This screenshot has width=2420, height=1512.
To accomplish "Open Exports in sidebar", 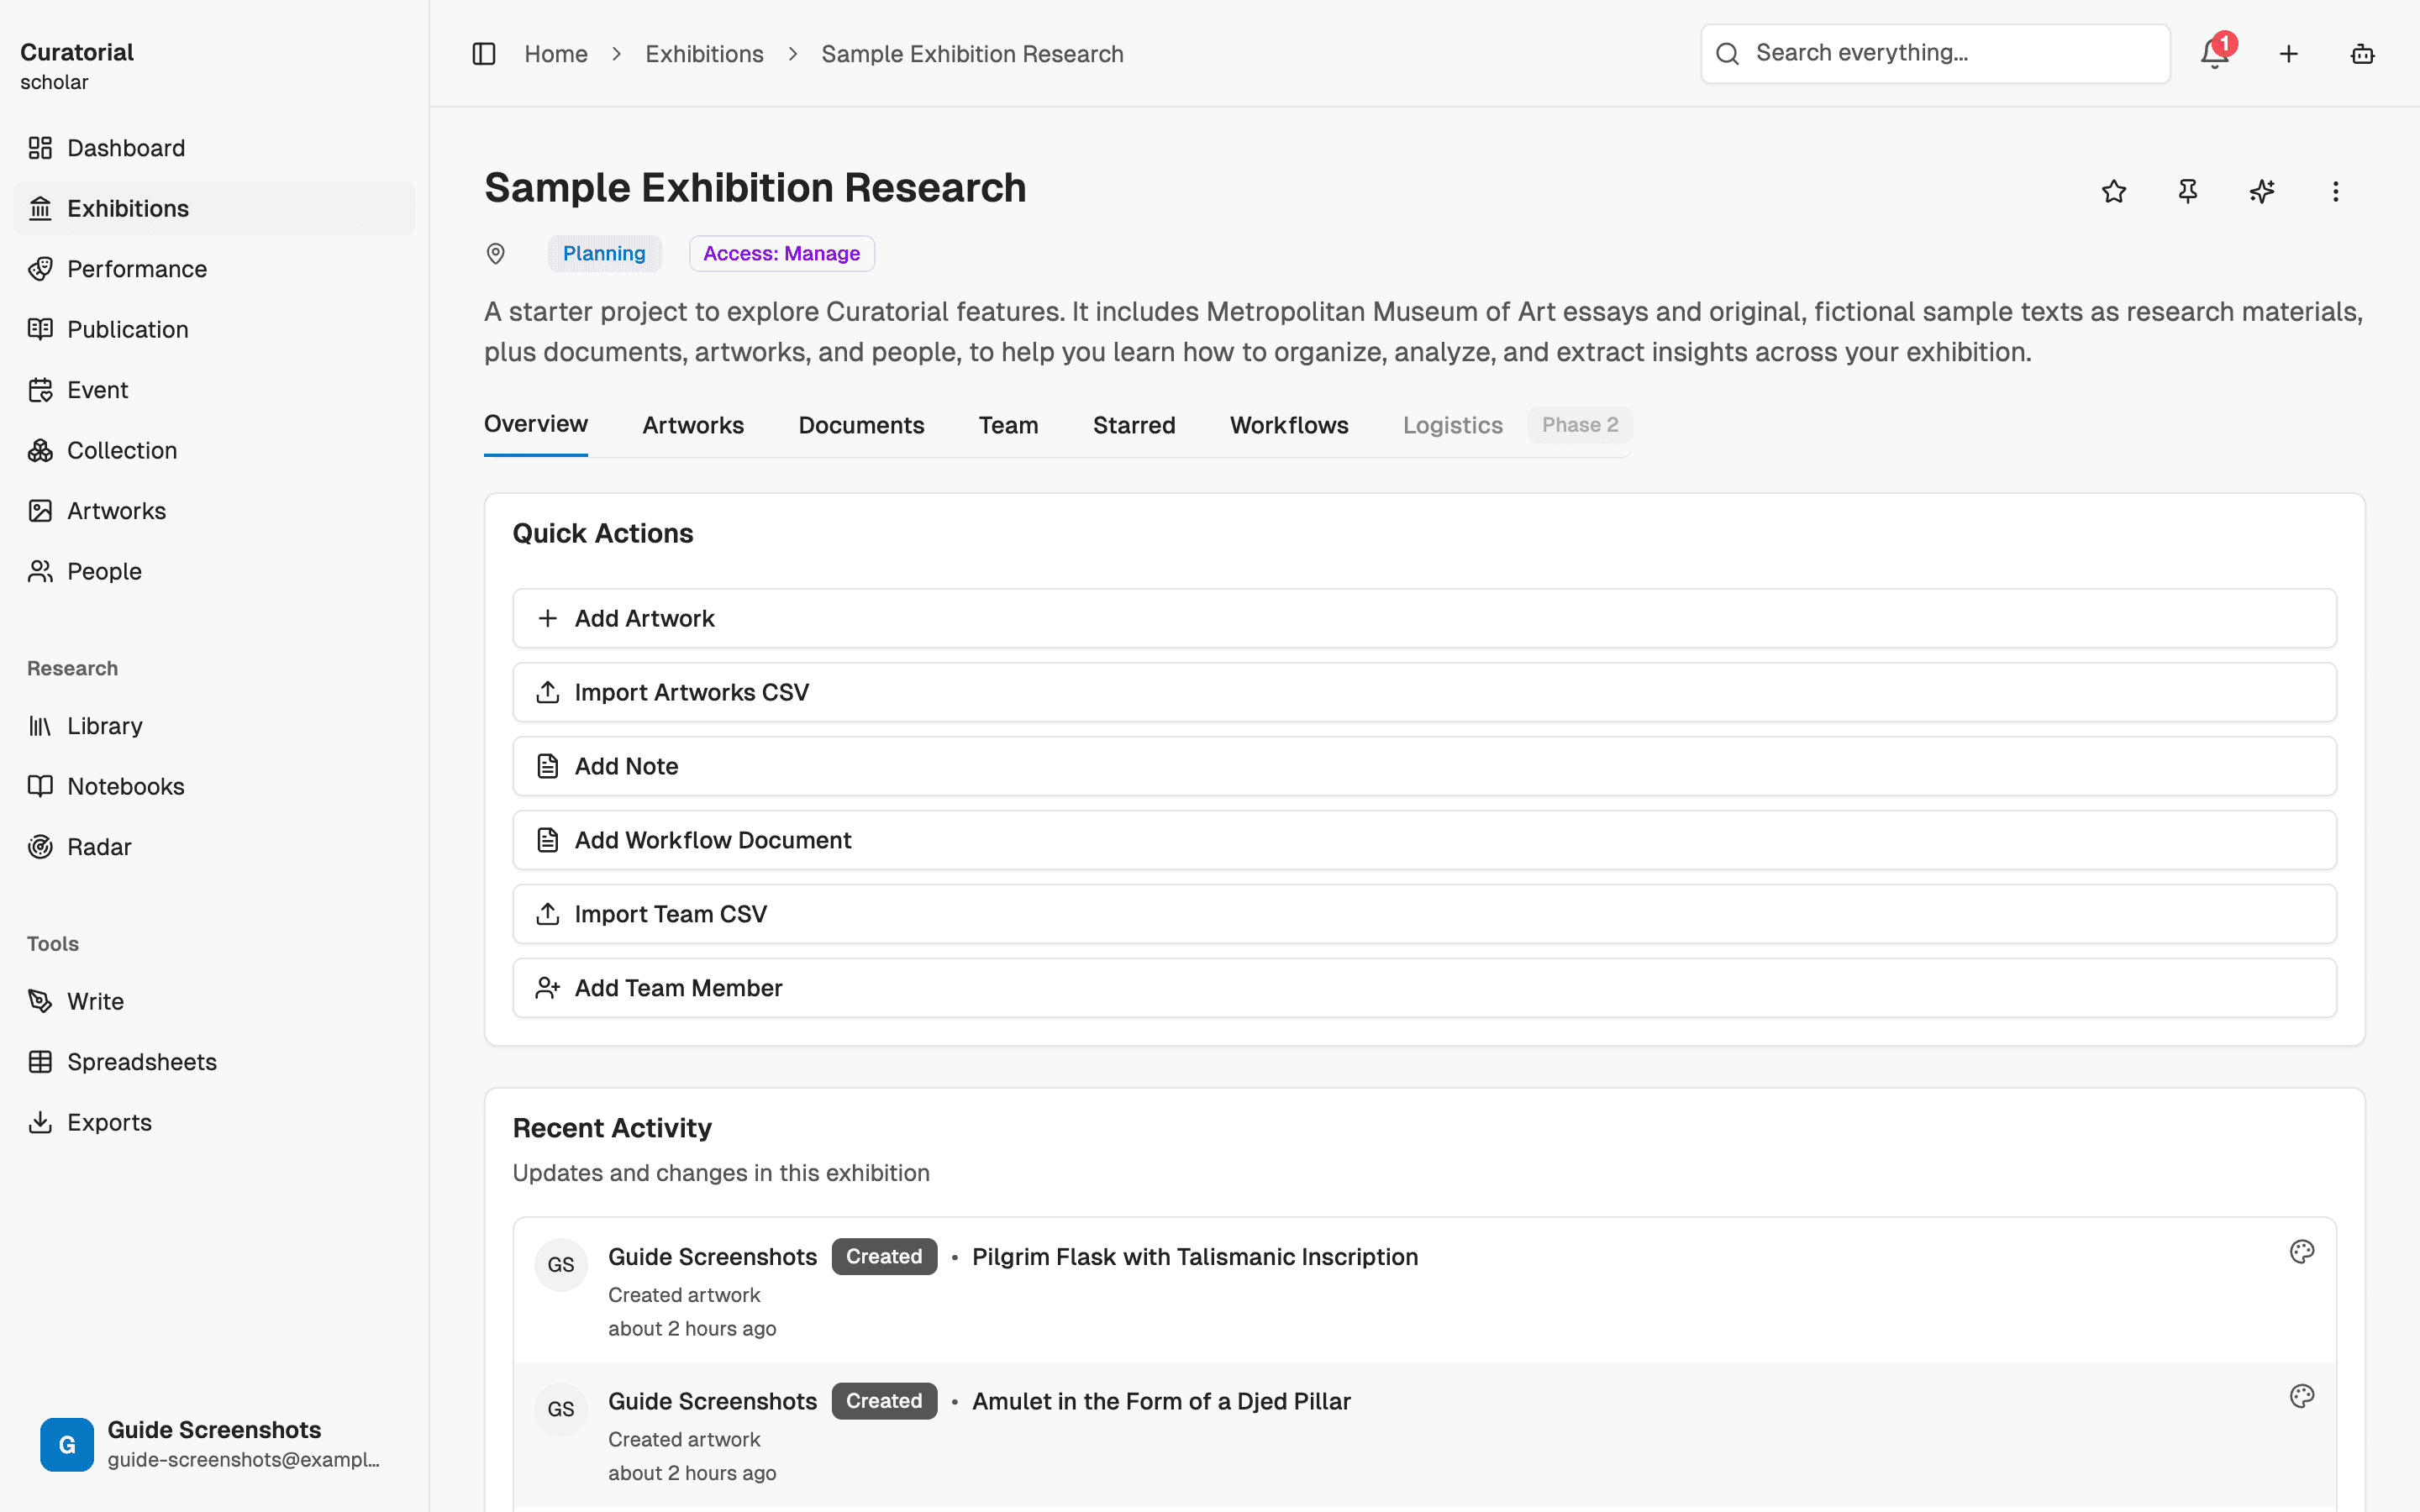I will tap(214, 1122).
